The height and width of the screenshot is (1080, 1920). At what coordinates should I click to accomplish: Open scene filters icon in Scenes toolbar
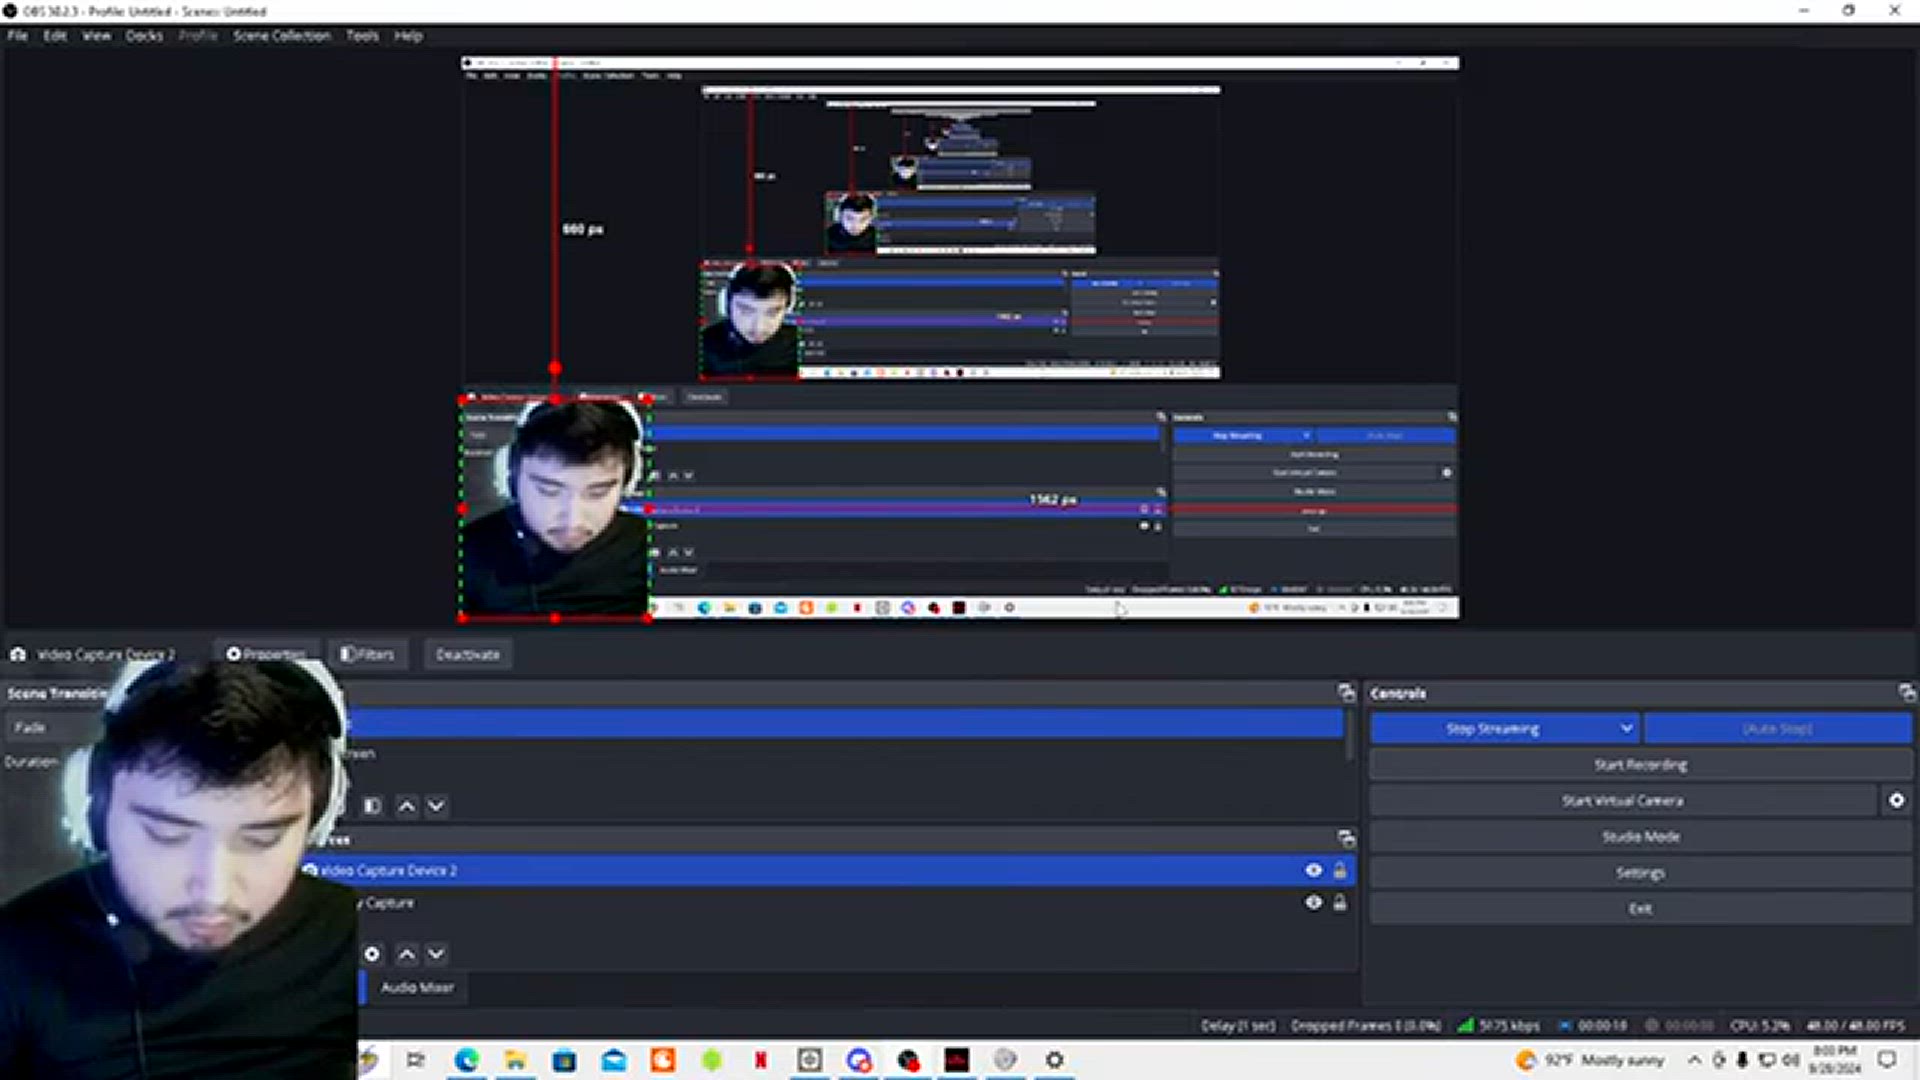372,806
